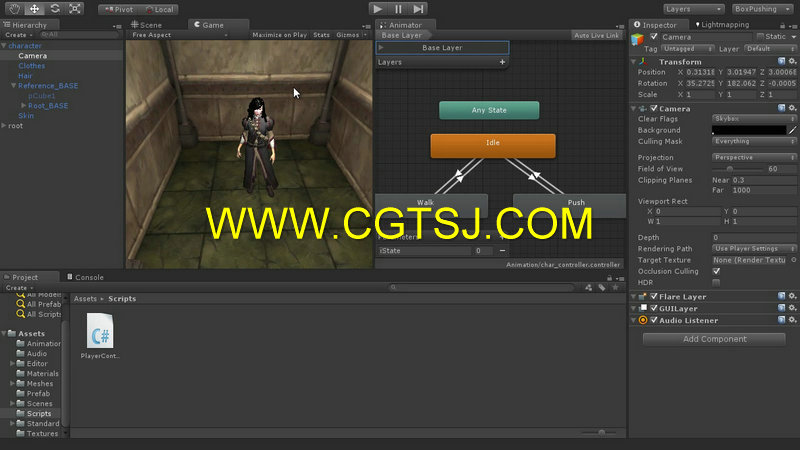
Task: Step forward one frame
Action: tap(418, 9)
